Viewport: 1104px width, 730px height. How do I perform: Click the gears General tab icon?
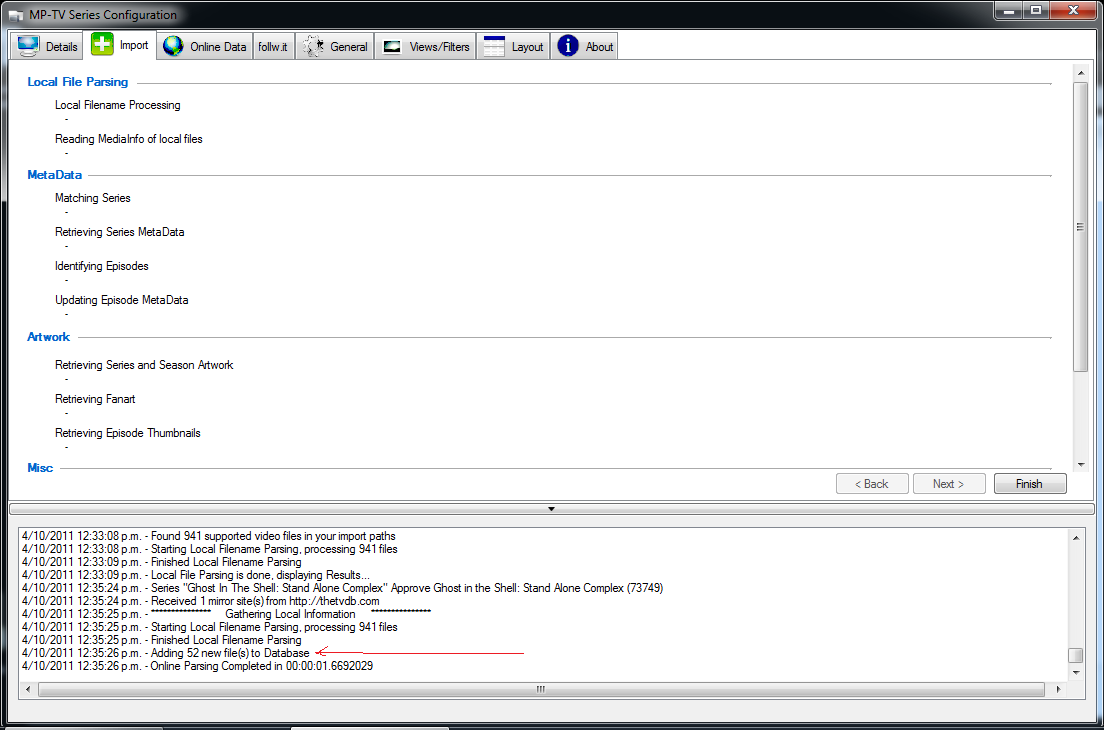pos(313,46)
